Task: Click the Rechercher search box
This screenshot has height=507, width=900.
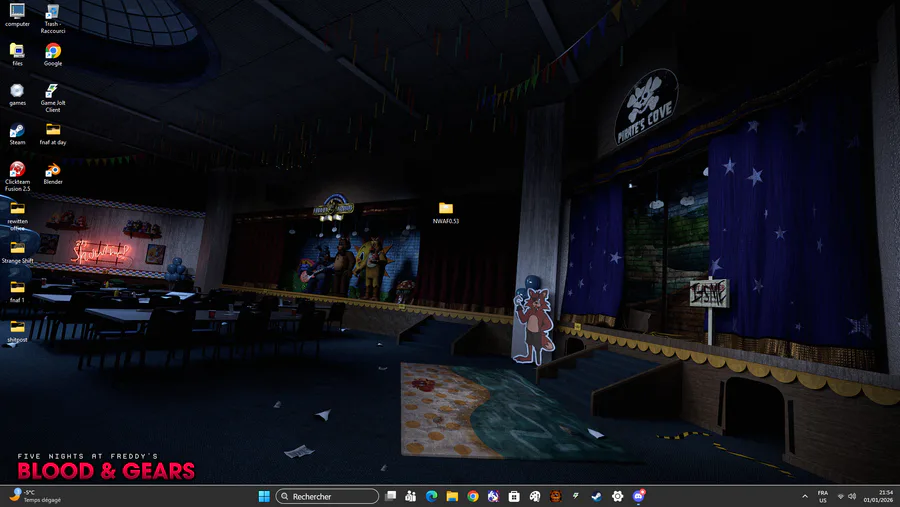Action: click(327, 496)
